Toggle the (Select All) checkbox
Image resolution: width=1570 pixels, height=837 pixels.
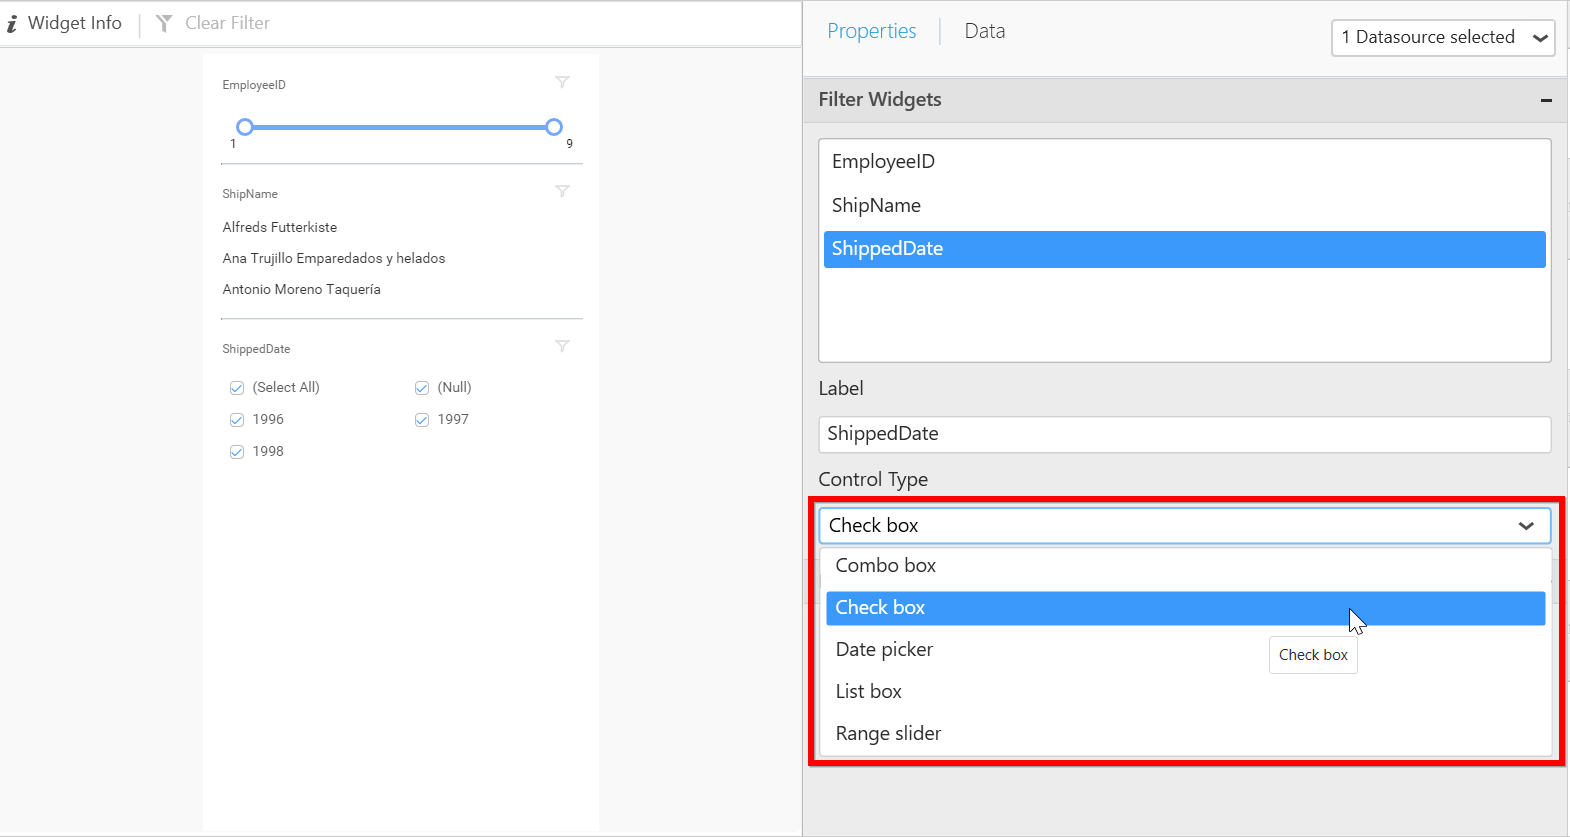pyautogui.click(x=237, y=388)
